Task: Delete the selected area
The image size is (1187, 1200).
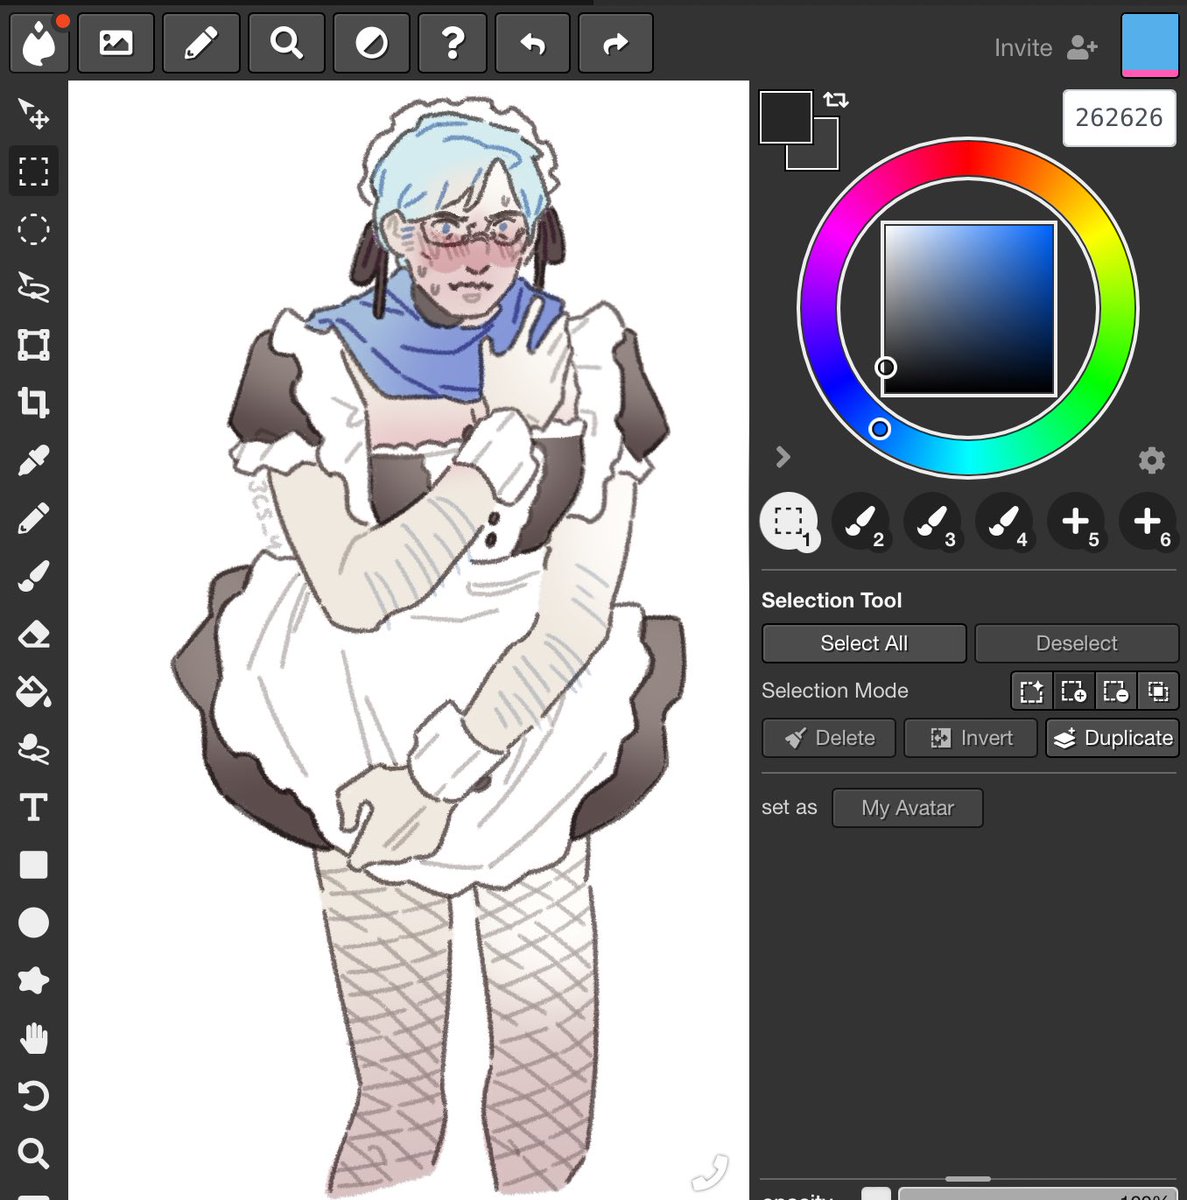Action: [x=829, y=738]
